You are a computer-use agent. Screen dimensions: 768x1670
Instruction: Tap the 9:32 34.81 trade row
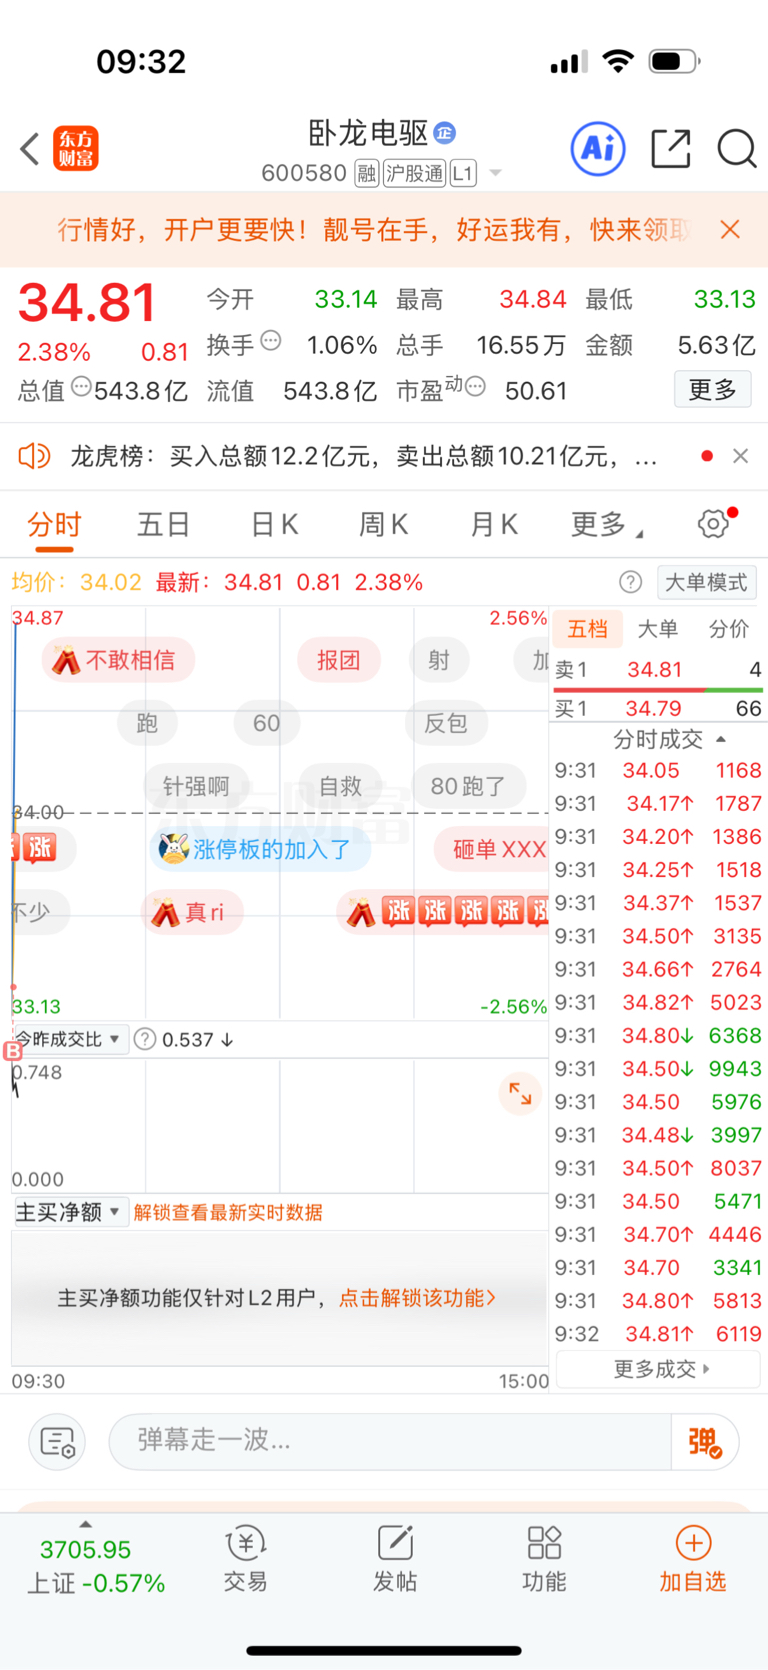658,1334
